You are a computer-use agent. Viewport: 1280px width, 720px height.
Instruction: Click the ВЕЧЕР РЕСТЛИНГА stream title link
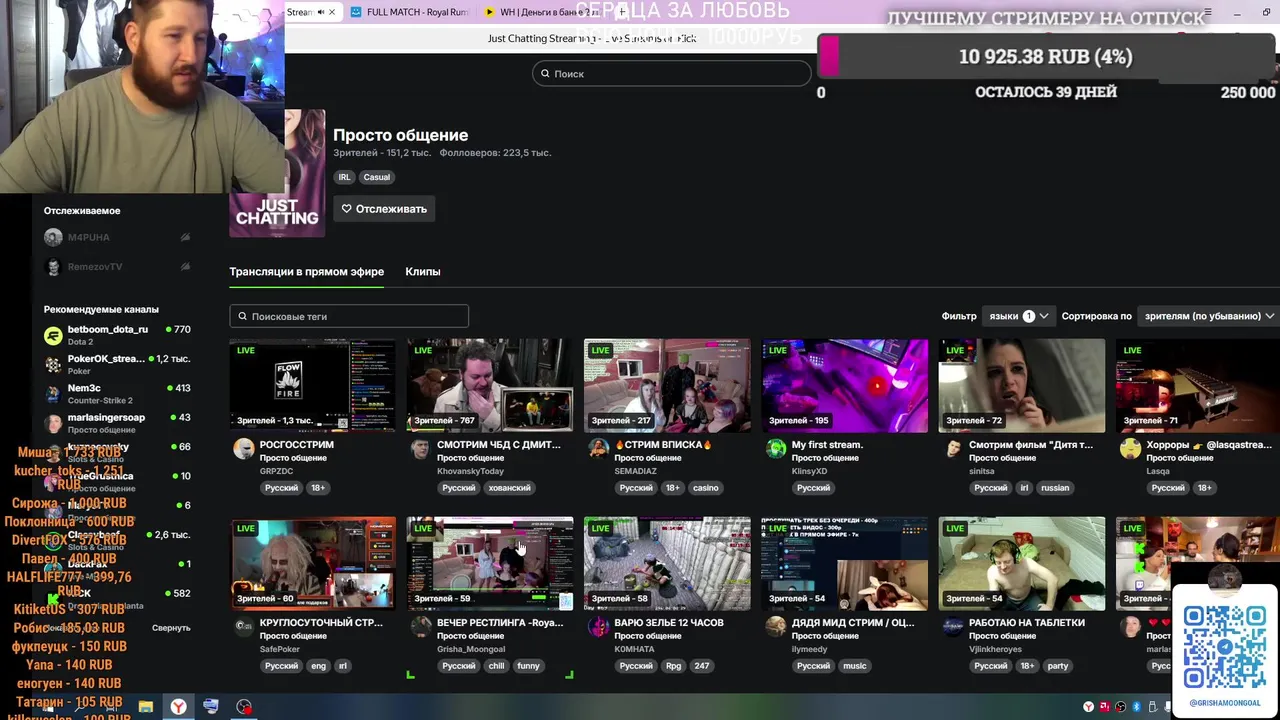(x=500, y=623)
